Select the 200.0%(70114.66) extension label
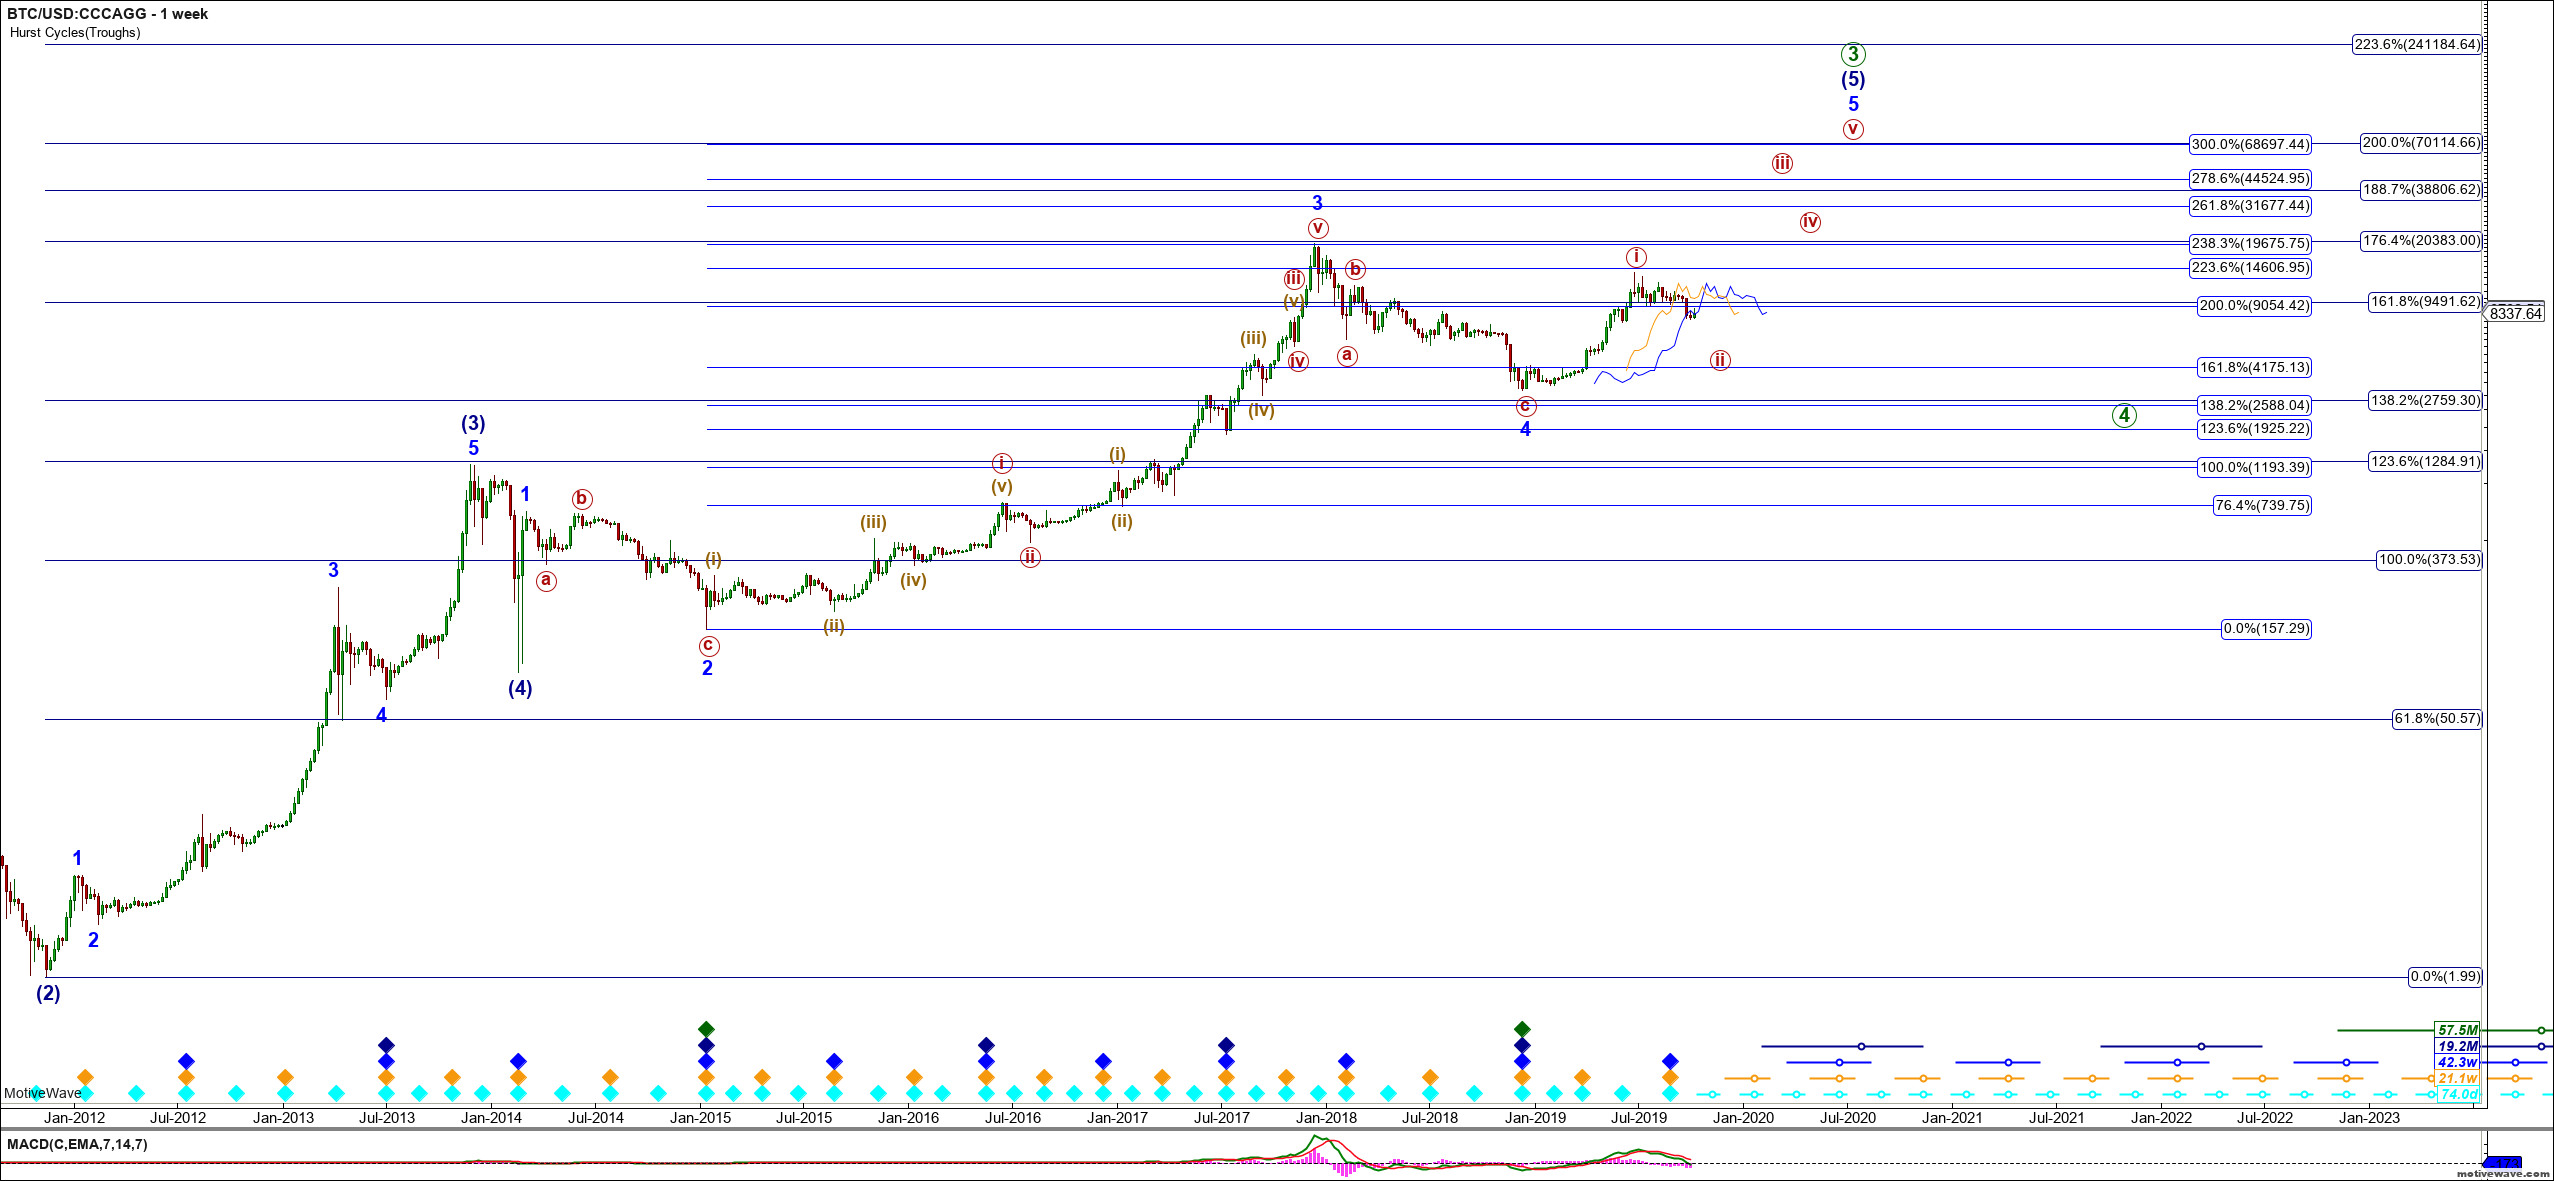The width and height of the screenshot is (2554, 1181). point(2421,142)
